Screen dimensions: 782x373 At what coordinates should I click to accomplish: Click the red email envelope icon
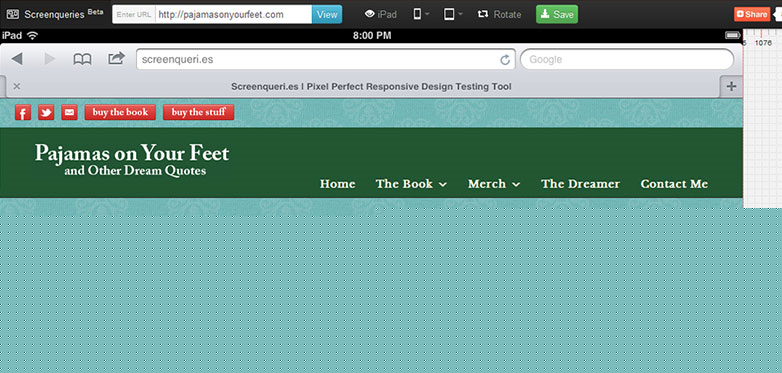tap(69, 113)
